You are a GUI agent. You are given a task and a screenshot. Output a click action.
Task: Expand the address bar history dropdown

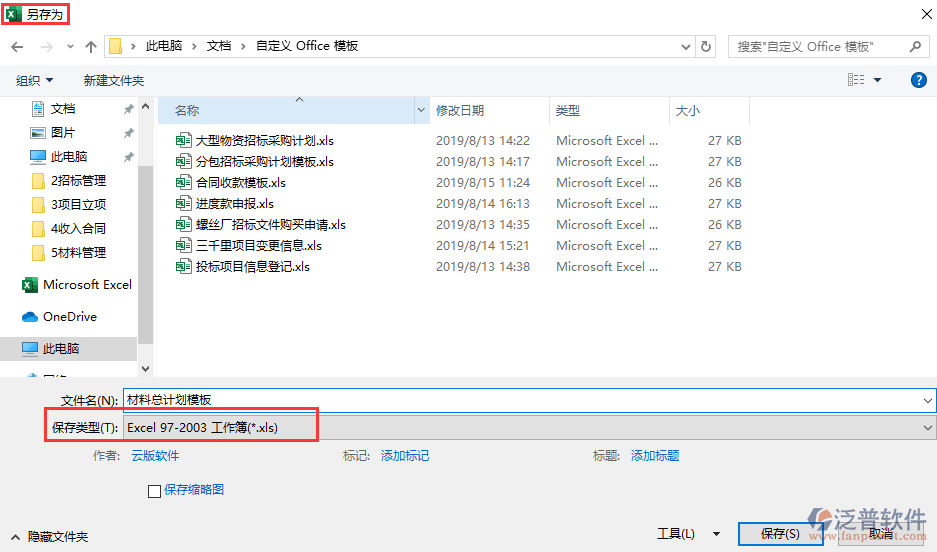coord(685,47)
